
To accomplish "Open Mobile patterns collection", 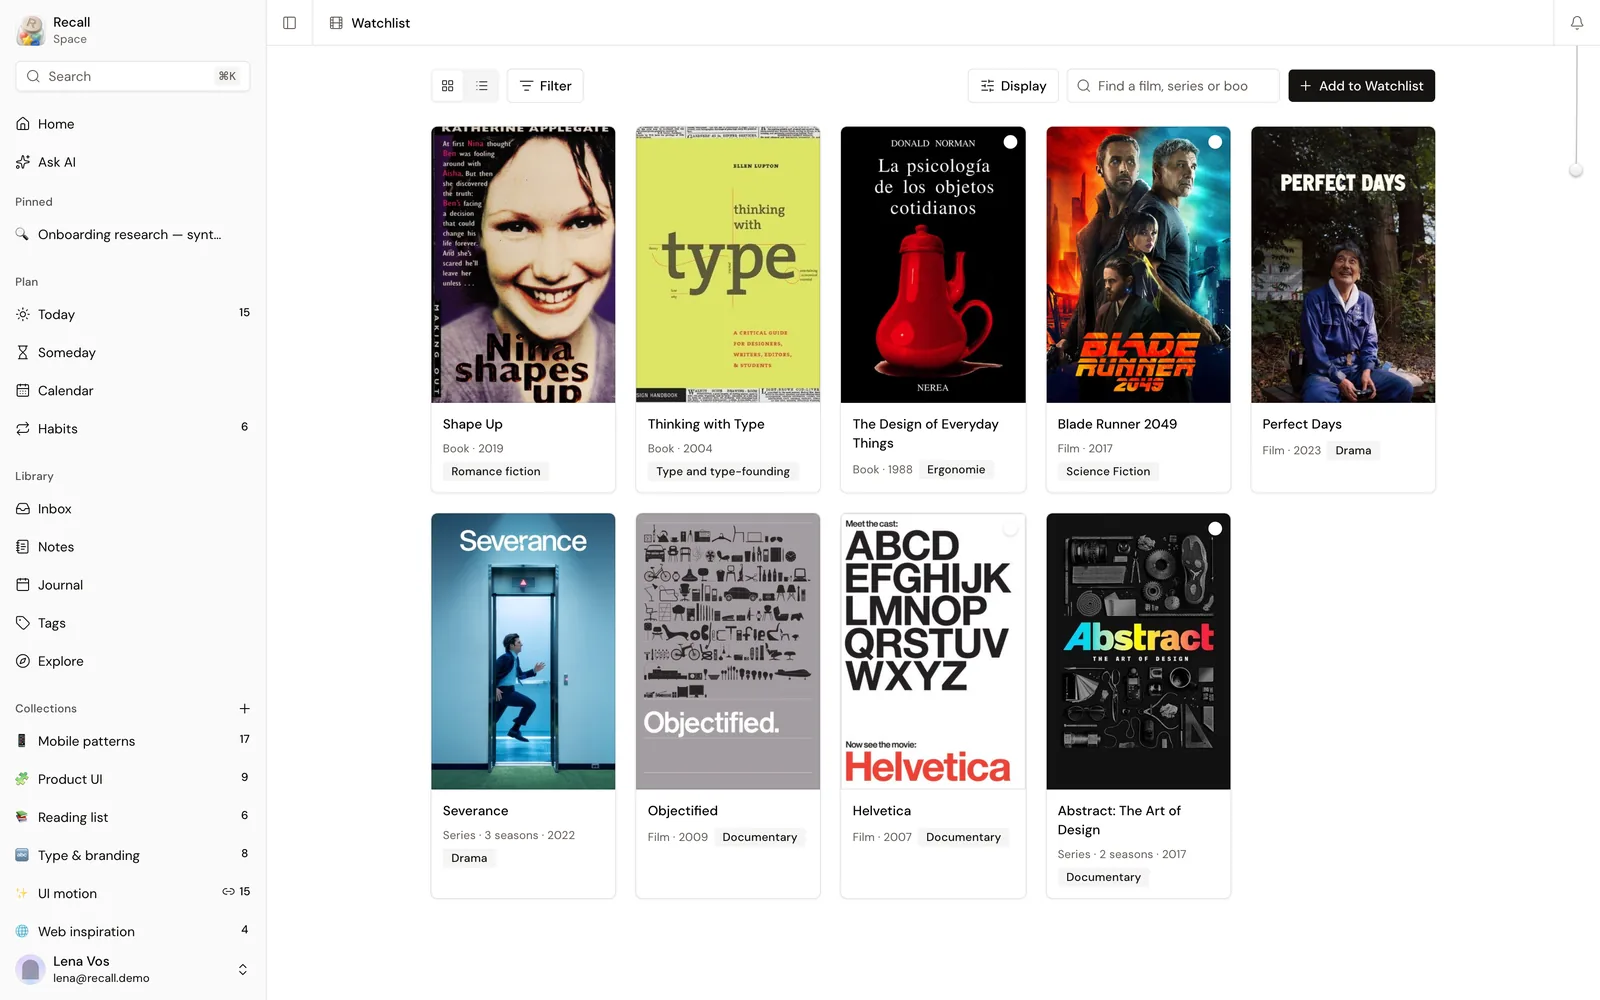I will pos(133,741).
